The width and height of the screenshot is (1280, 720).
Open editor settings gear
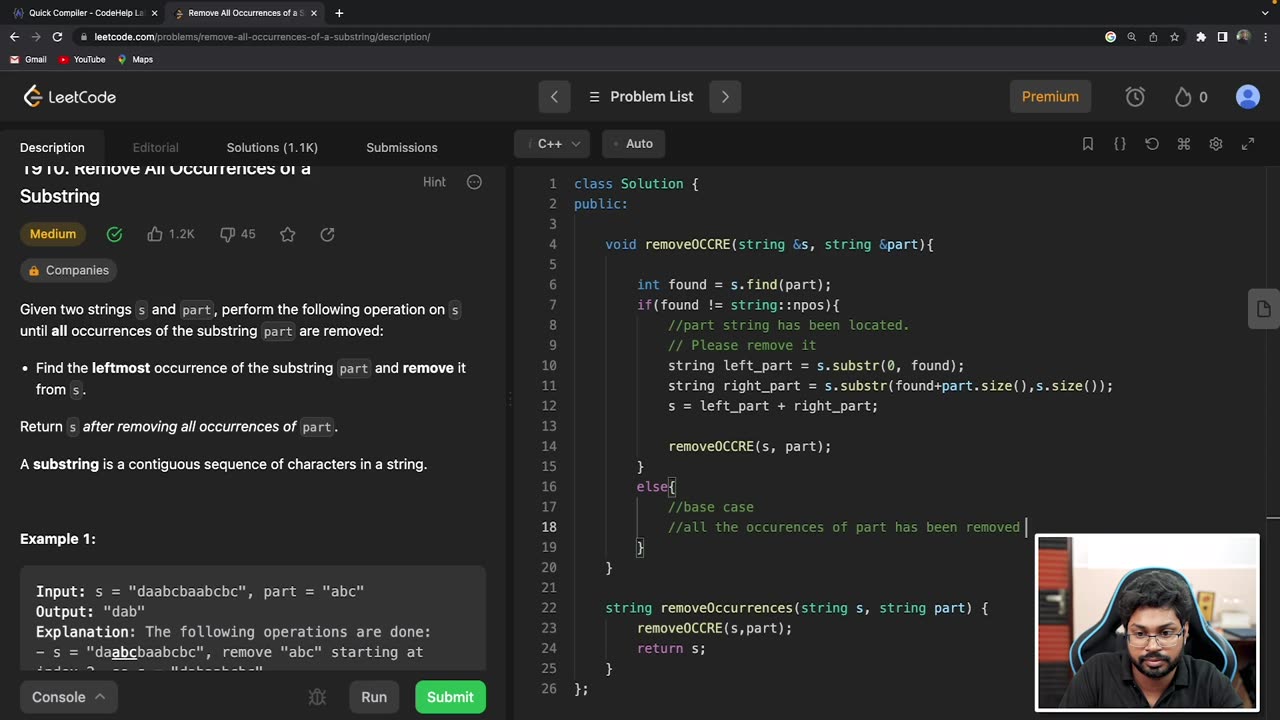tap(1216, 144)
